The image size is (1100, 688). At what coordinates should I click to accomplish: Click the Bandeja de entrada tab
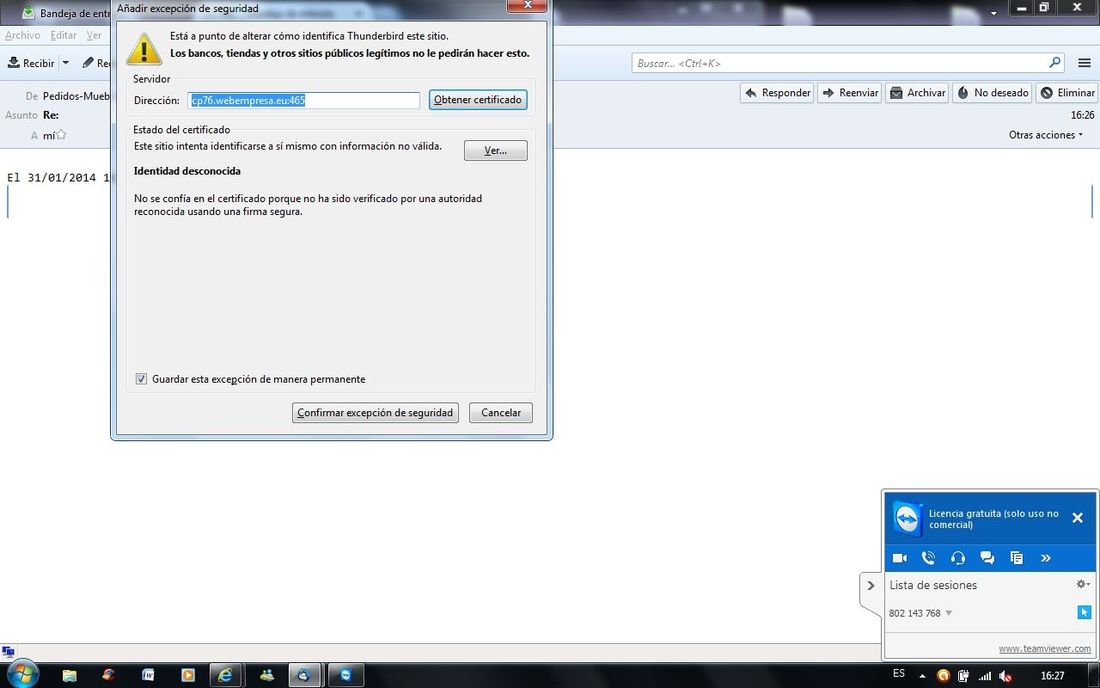(x=66, y=13)
